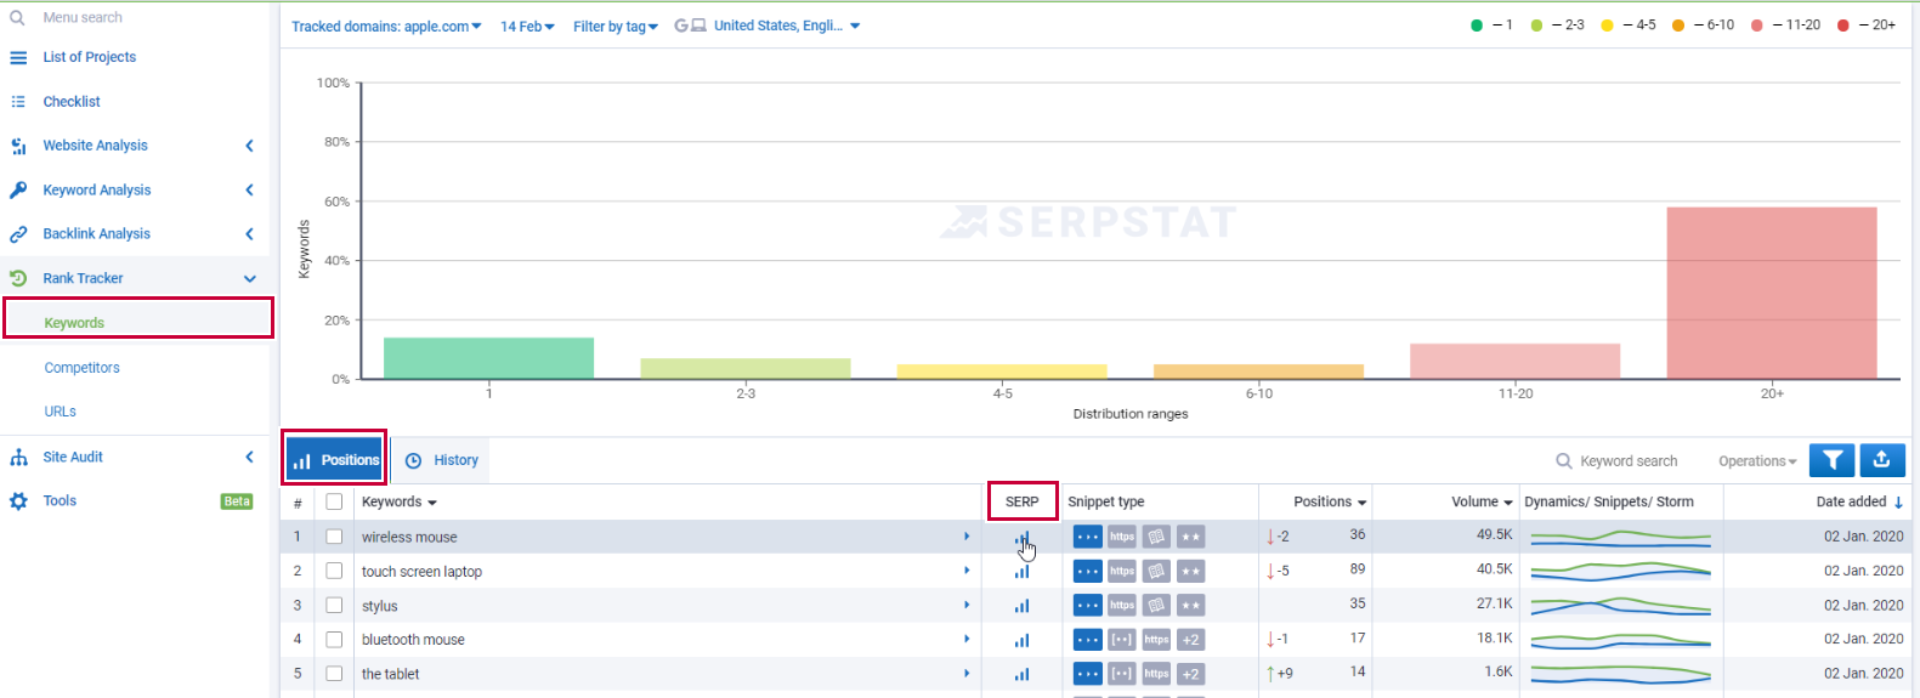The width and height of the screenshot is (1920, 698).
Task: Open United States English region dropdown
Action: click(786, 26)
